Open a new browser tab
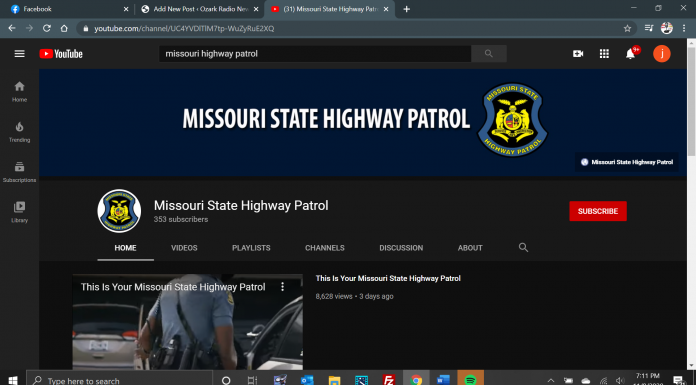 (406, 9)
